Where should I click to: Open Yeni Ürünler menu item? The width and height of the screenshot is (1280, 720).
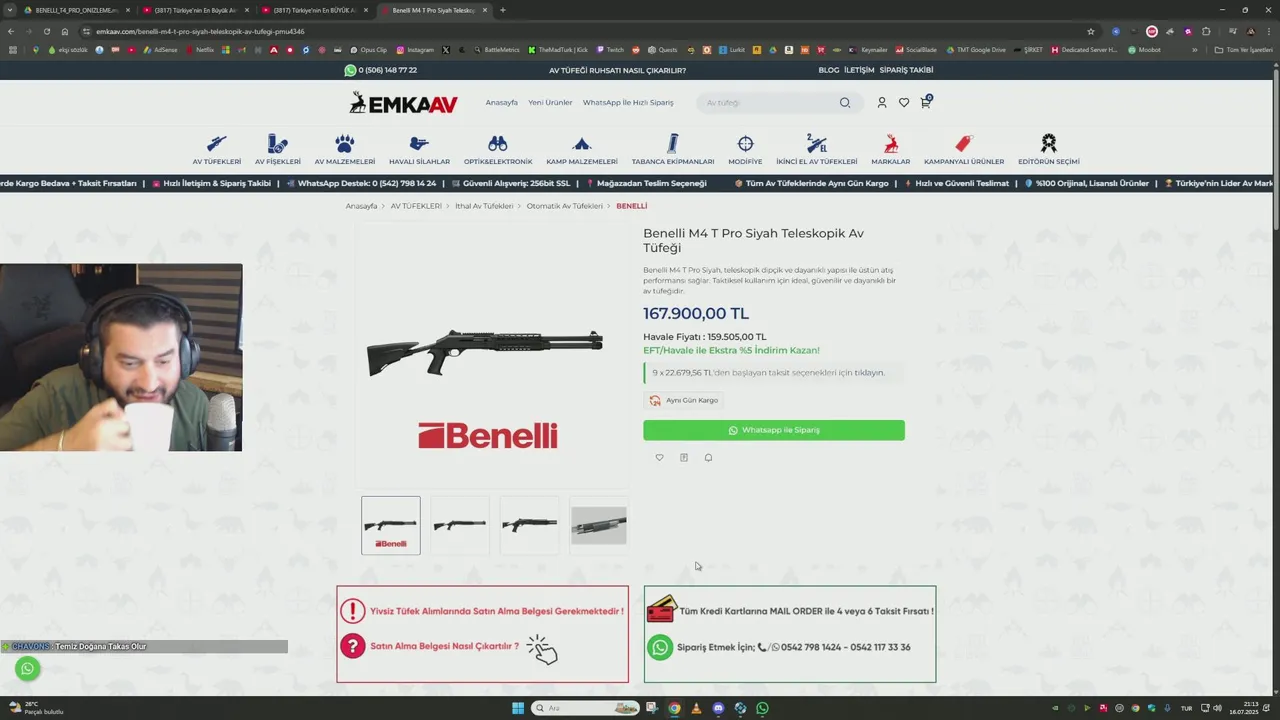550,102
